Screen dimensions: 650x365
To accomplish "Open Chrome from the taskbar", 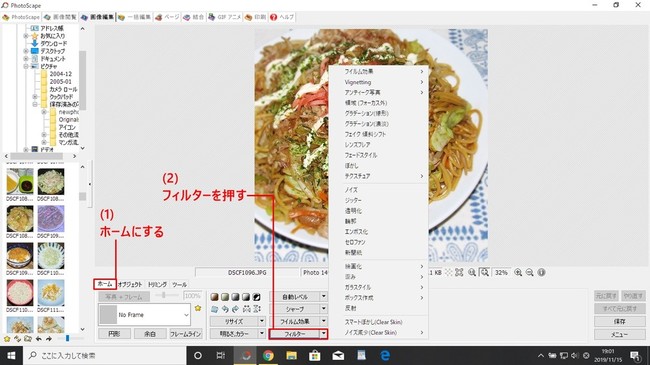I will 268,355.
